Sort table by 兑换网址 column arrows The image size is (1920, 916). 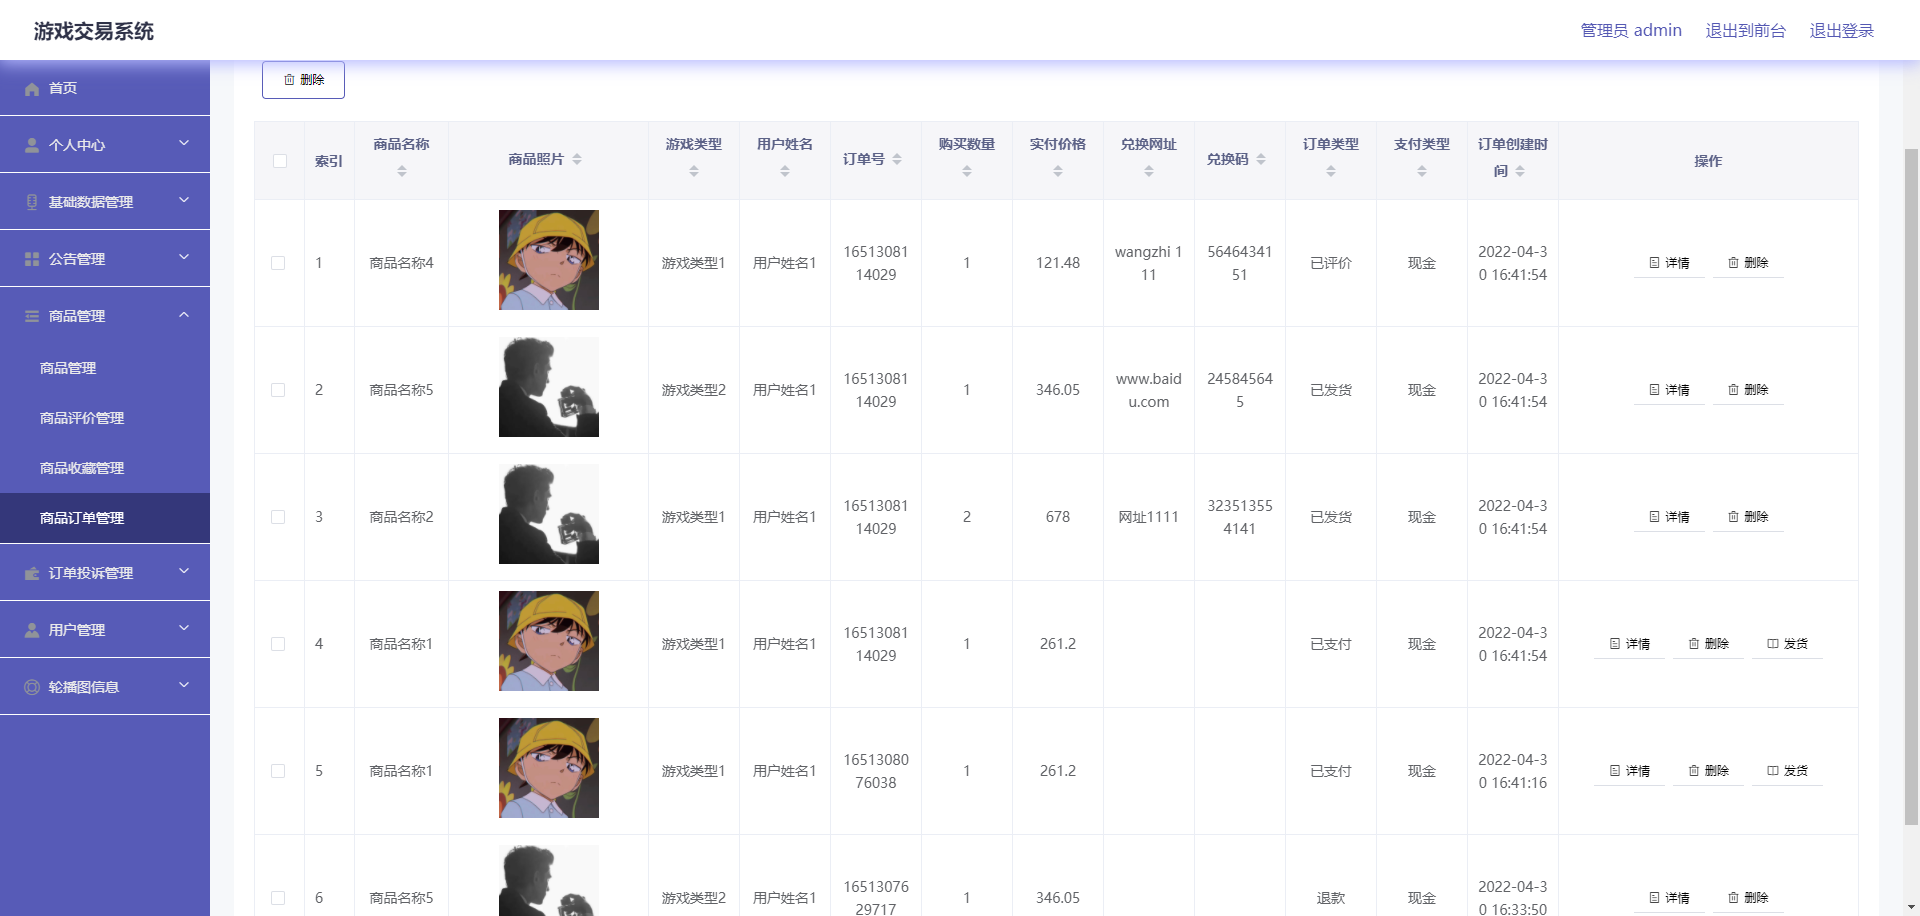pos(1149,171)
